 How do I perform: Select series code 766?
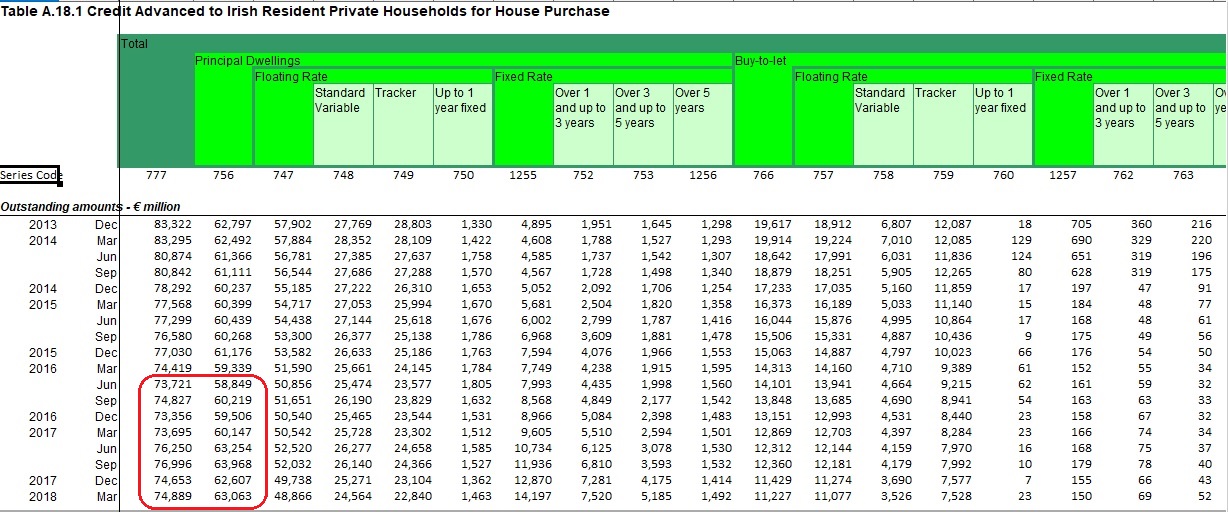(x=763, y=176)
